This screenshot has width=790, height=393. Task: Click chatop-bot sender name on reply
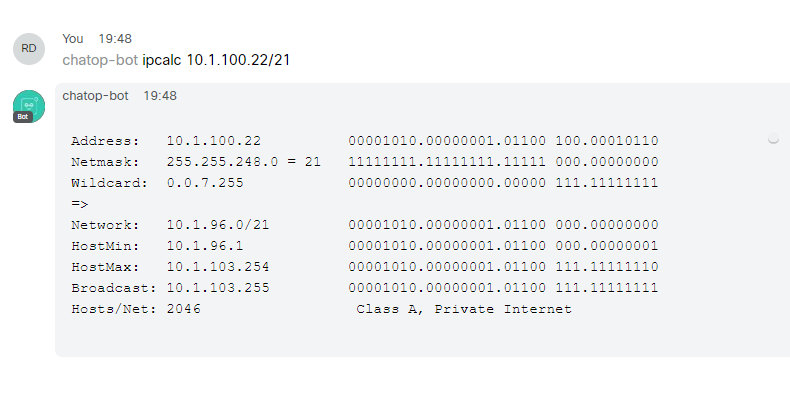click(x=95, y=96)
